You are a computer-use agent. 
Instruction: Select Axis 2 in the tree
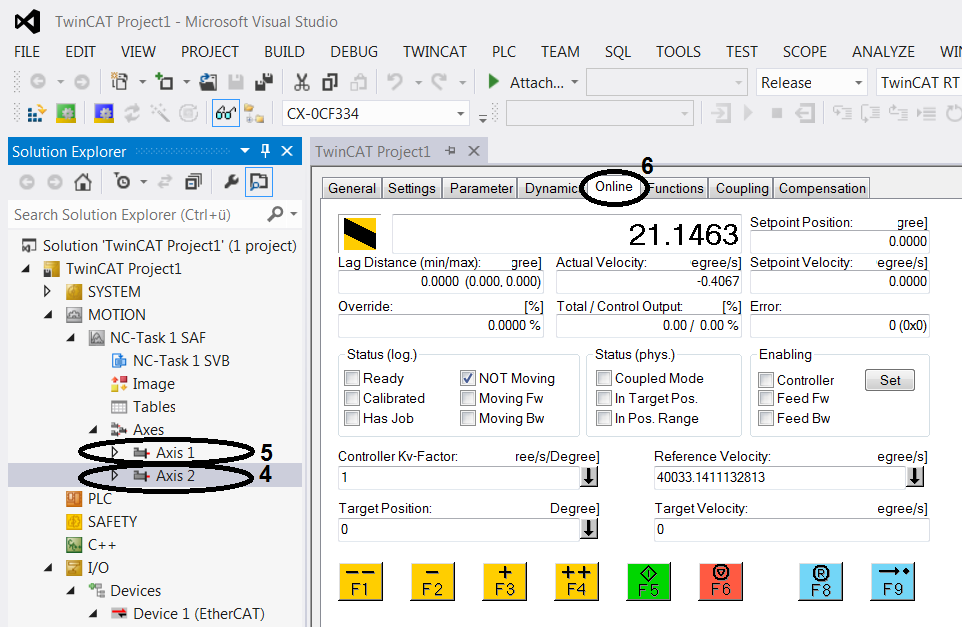pyautogui.click(x=175, y=475)
